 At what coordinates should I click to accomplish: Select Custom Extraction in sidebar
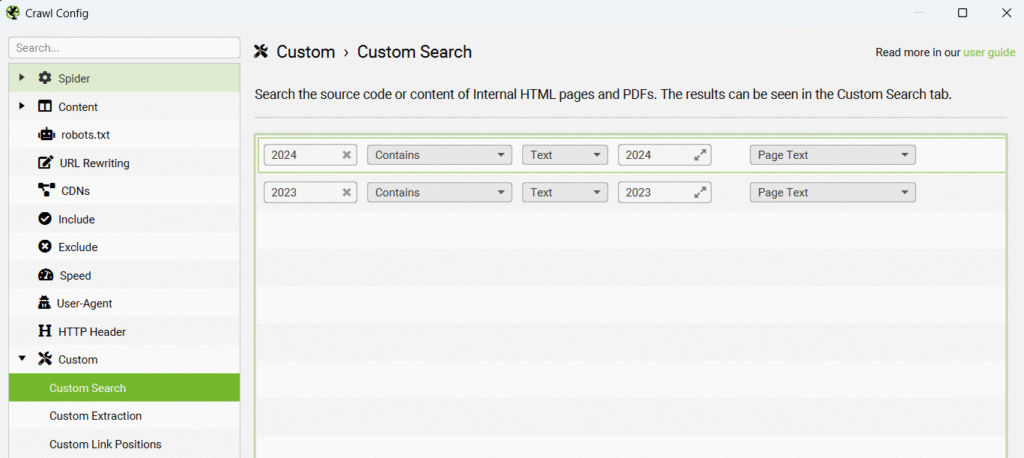click(96, 415)
